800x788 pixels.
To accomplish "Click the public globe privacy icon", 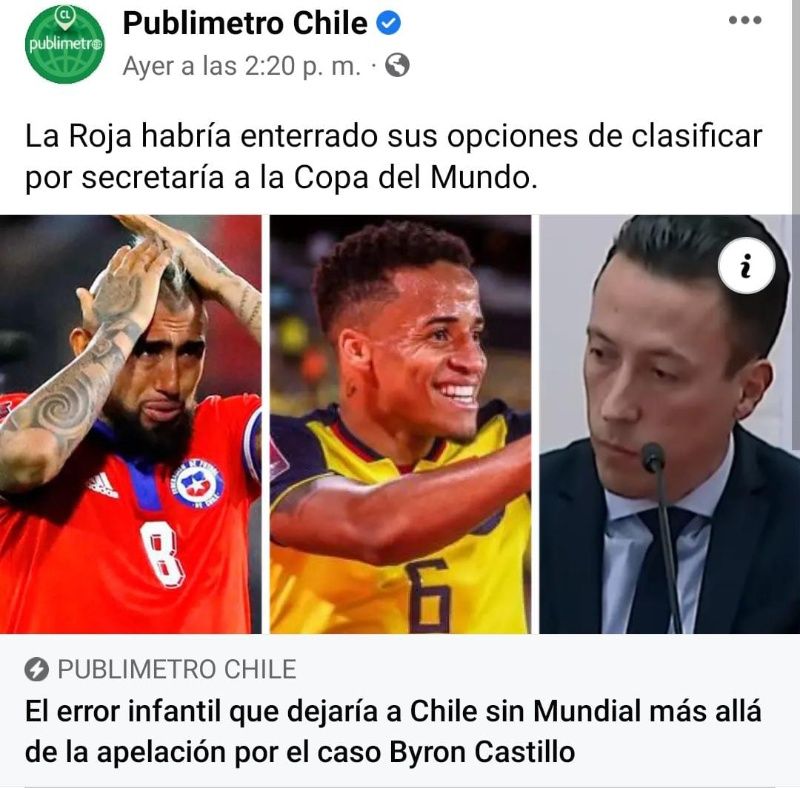I will click(397, 65).
